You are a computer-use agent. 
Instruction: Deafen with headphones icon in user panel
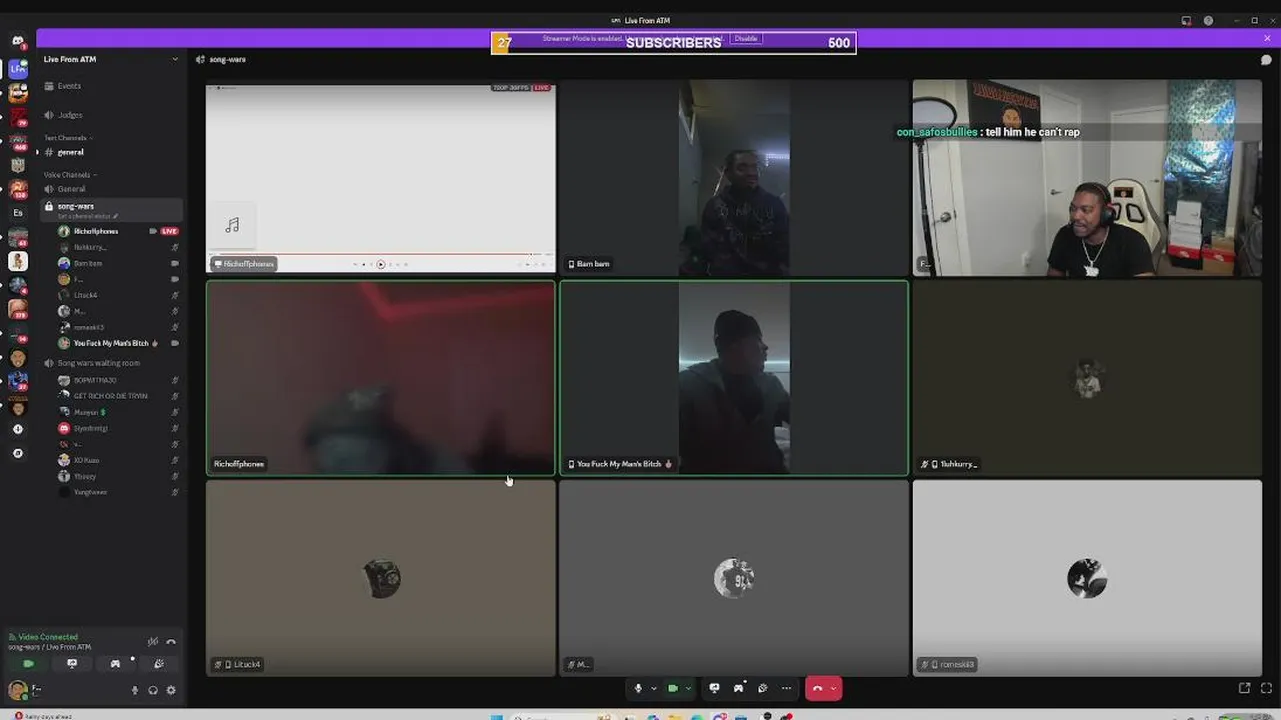tap(153, 690)
